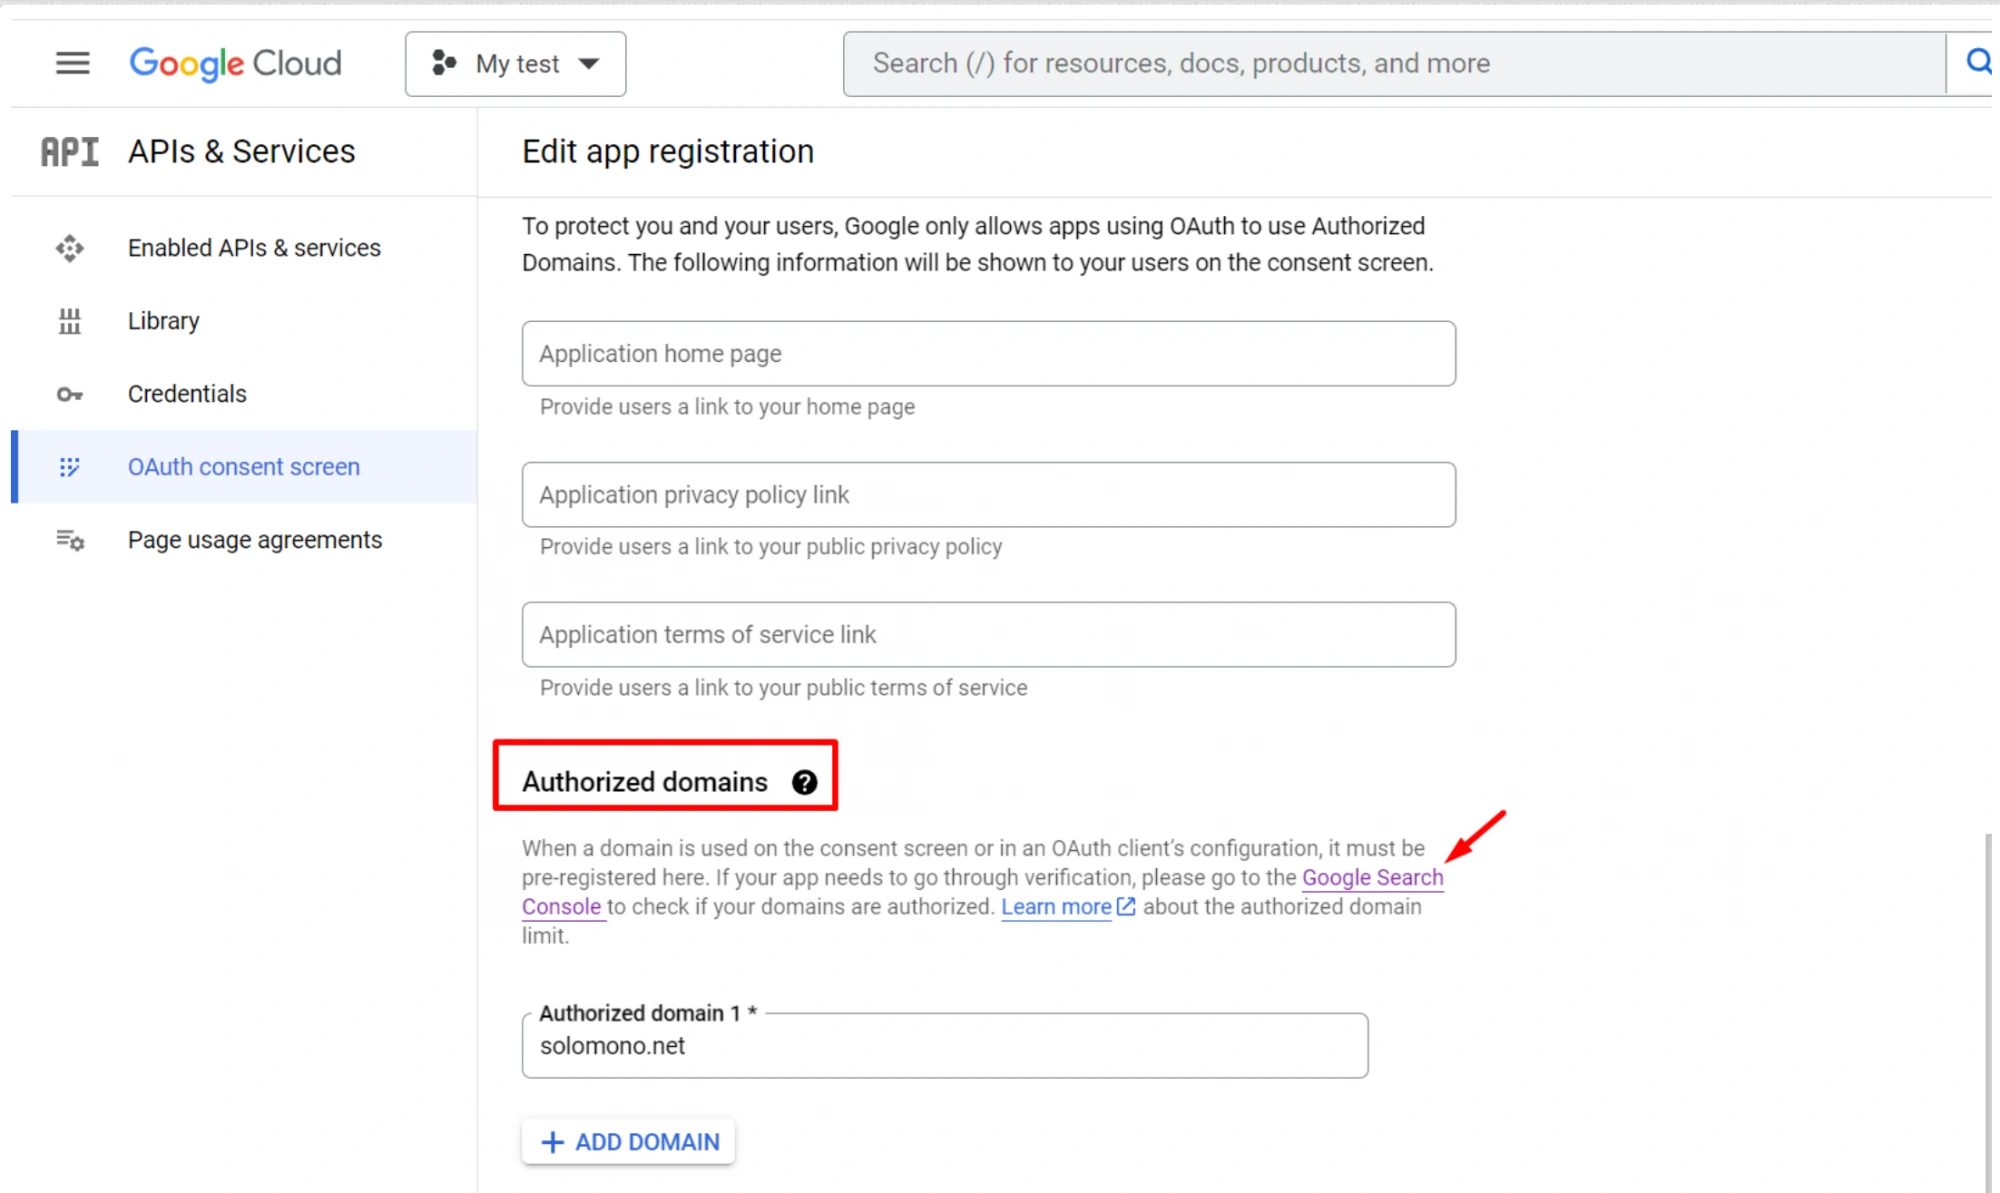The height and width of the screenshot is (1193, 2000).
Task: Click the Google Cloud logo
Action: tap(235, 64)
